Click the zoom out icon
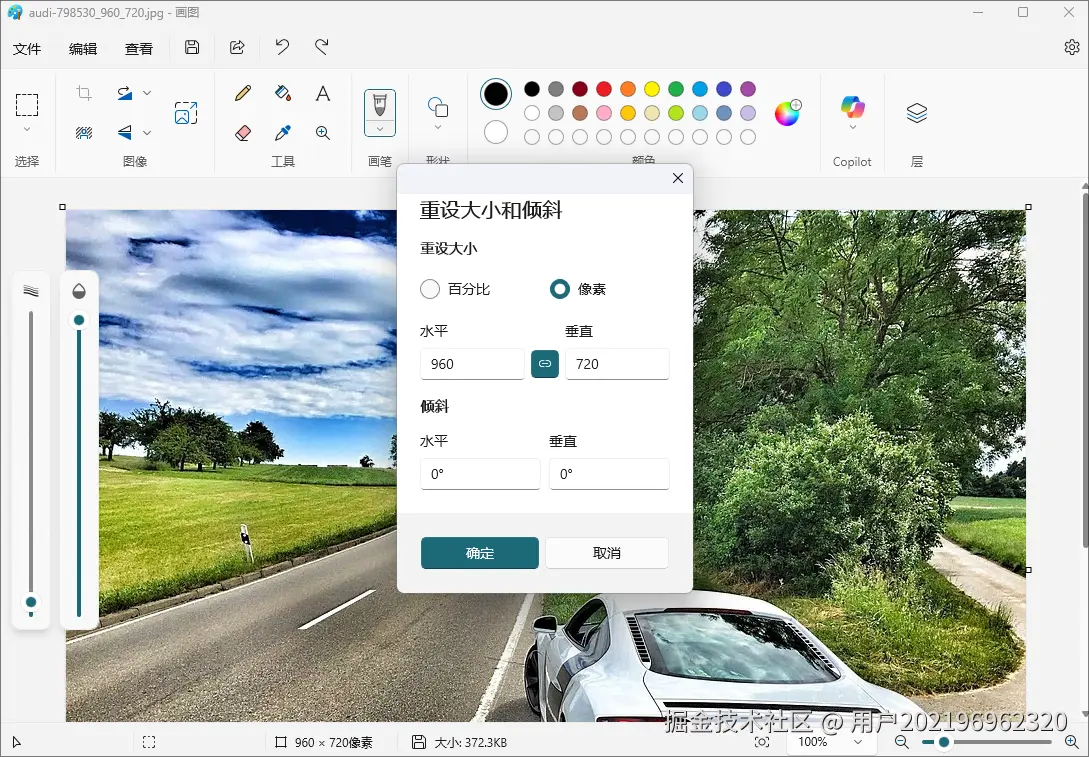The width and height of the screenshot is (1089, 757). tap(901, 742)
